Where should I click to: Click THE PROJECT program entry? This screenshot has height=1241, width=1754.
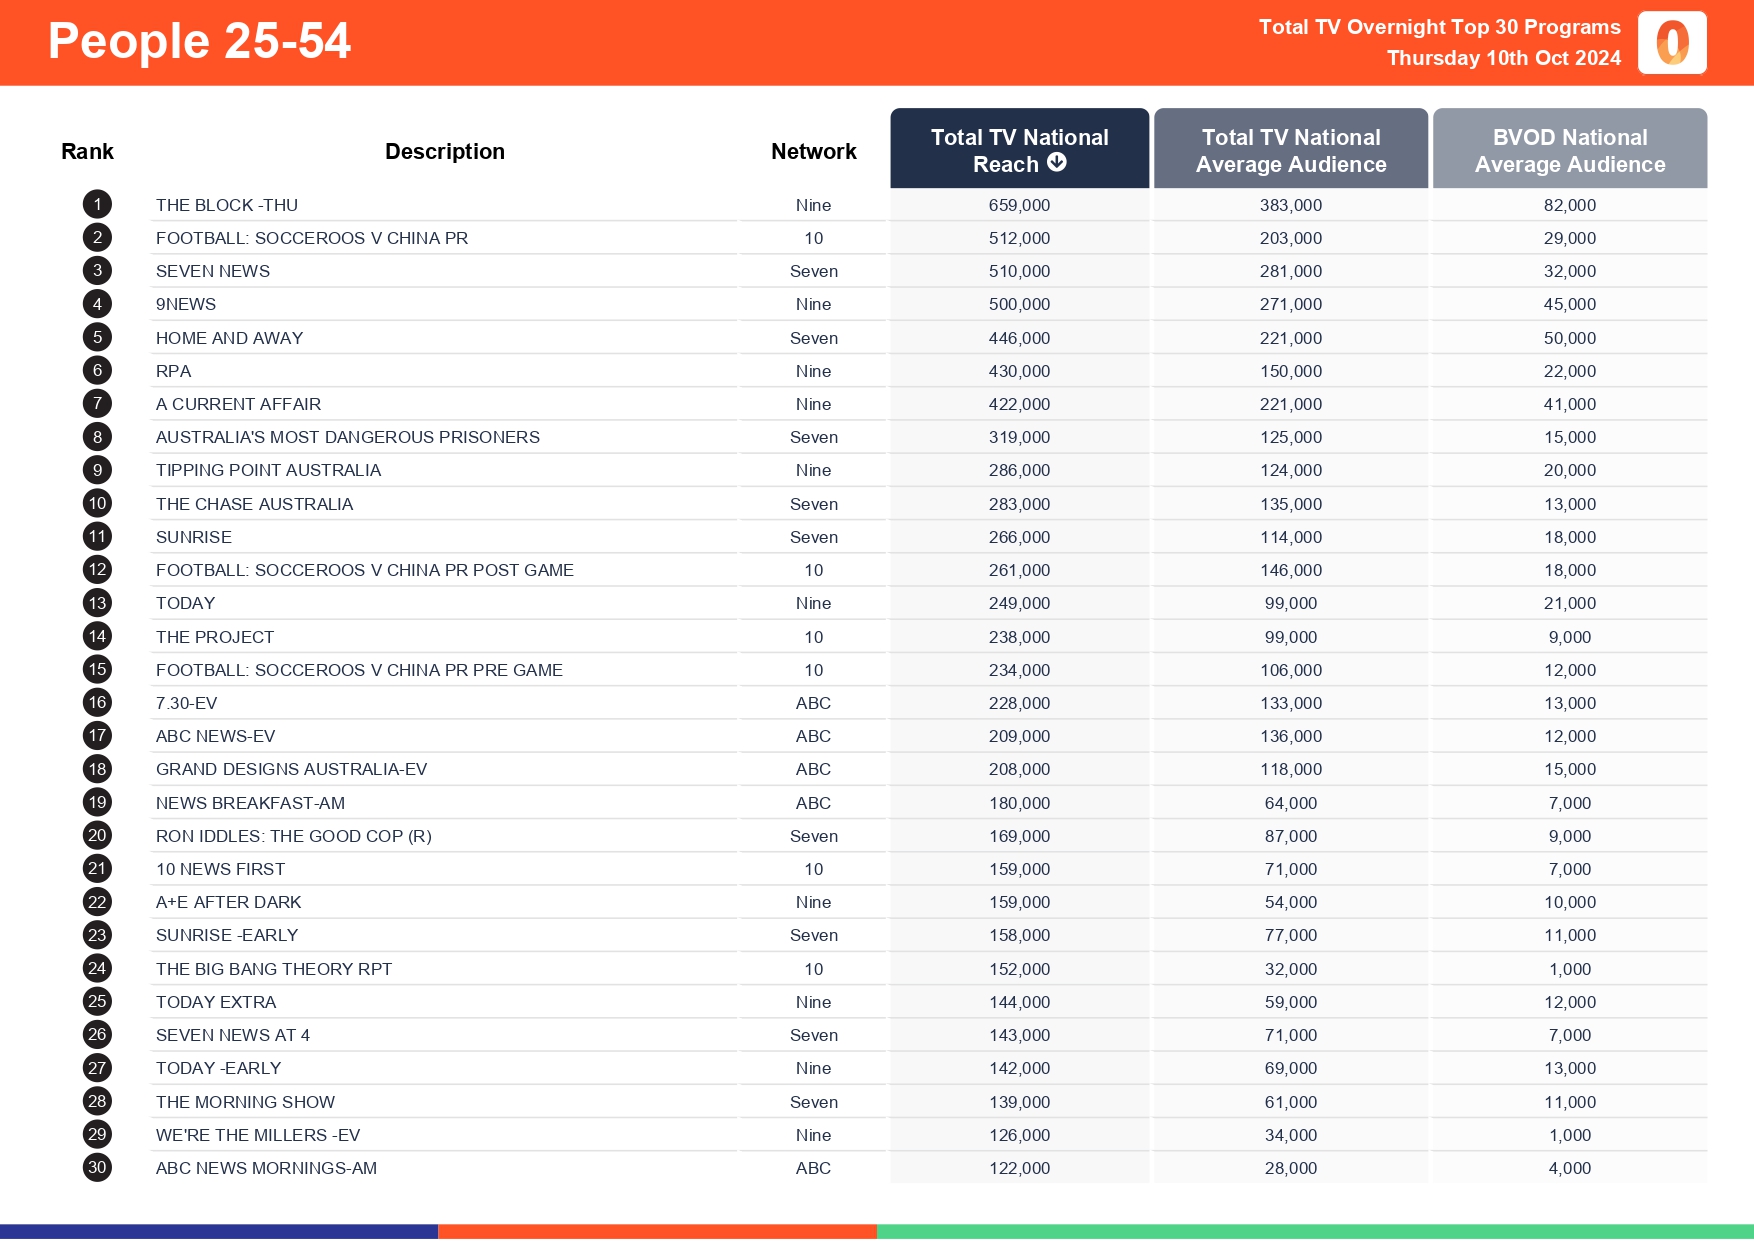pyautogui.click(x=216, y=636)
